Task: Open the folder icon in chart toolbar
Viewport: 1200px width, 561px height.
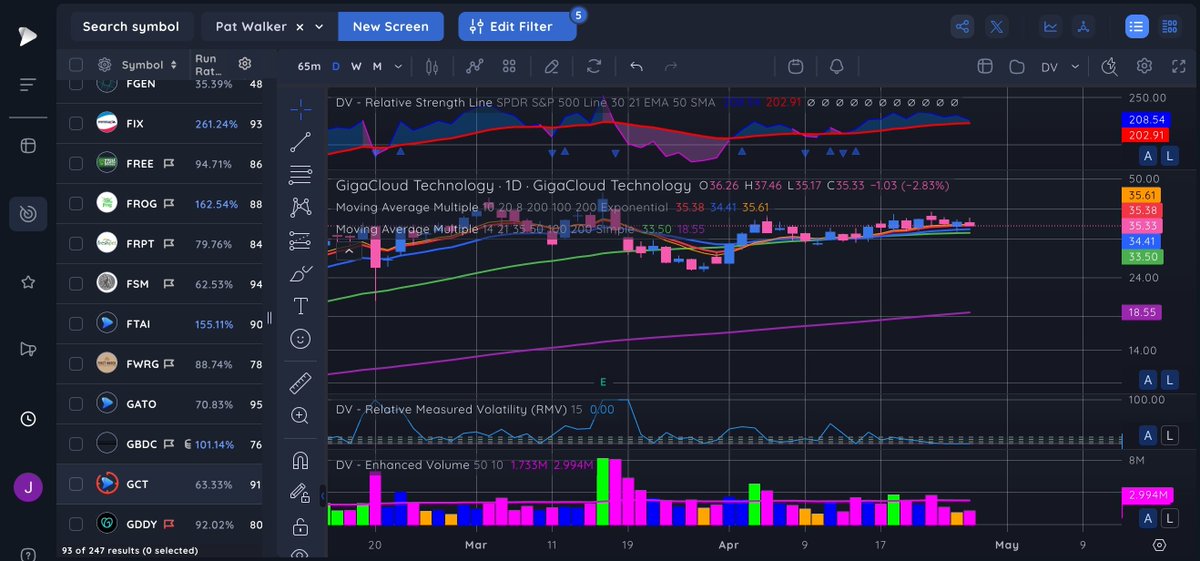Action: coord(1017,67)
